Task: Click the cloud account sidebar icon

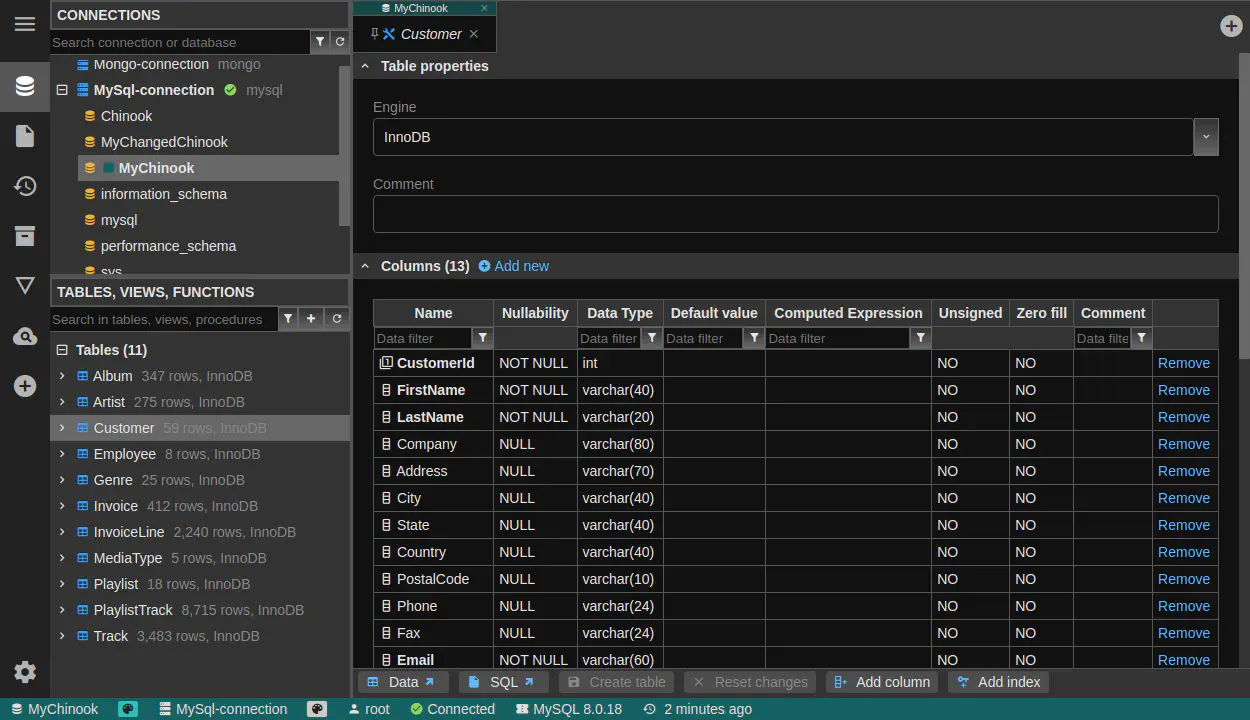Action: pyautogui.click(x=25, y=337)
